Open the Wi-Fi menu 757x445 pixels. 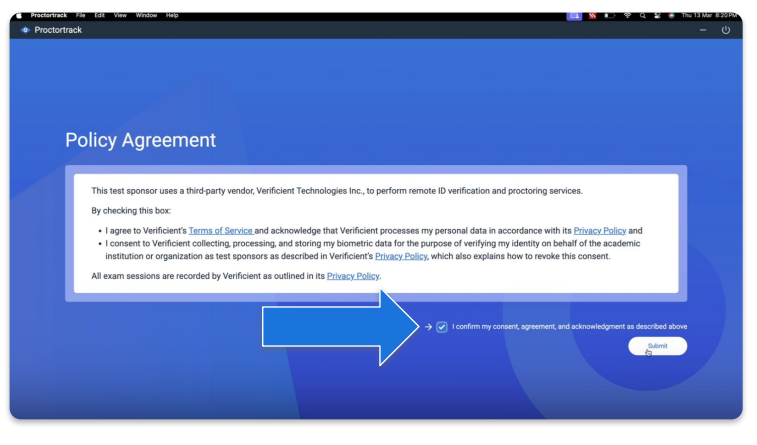tap(627, 15)
